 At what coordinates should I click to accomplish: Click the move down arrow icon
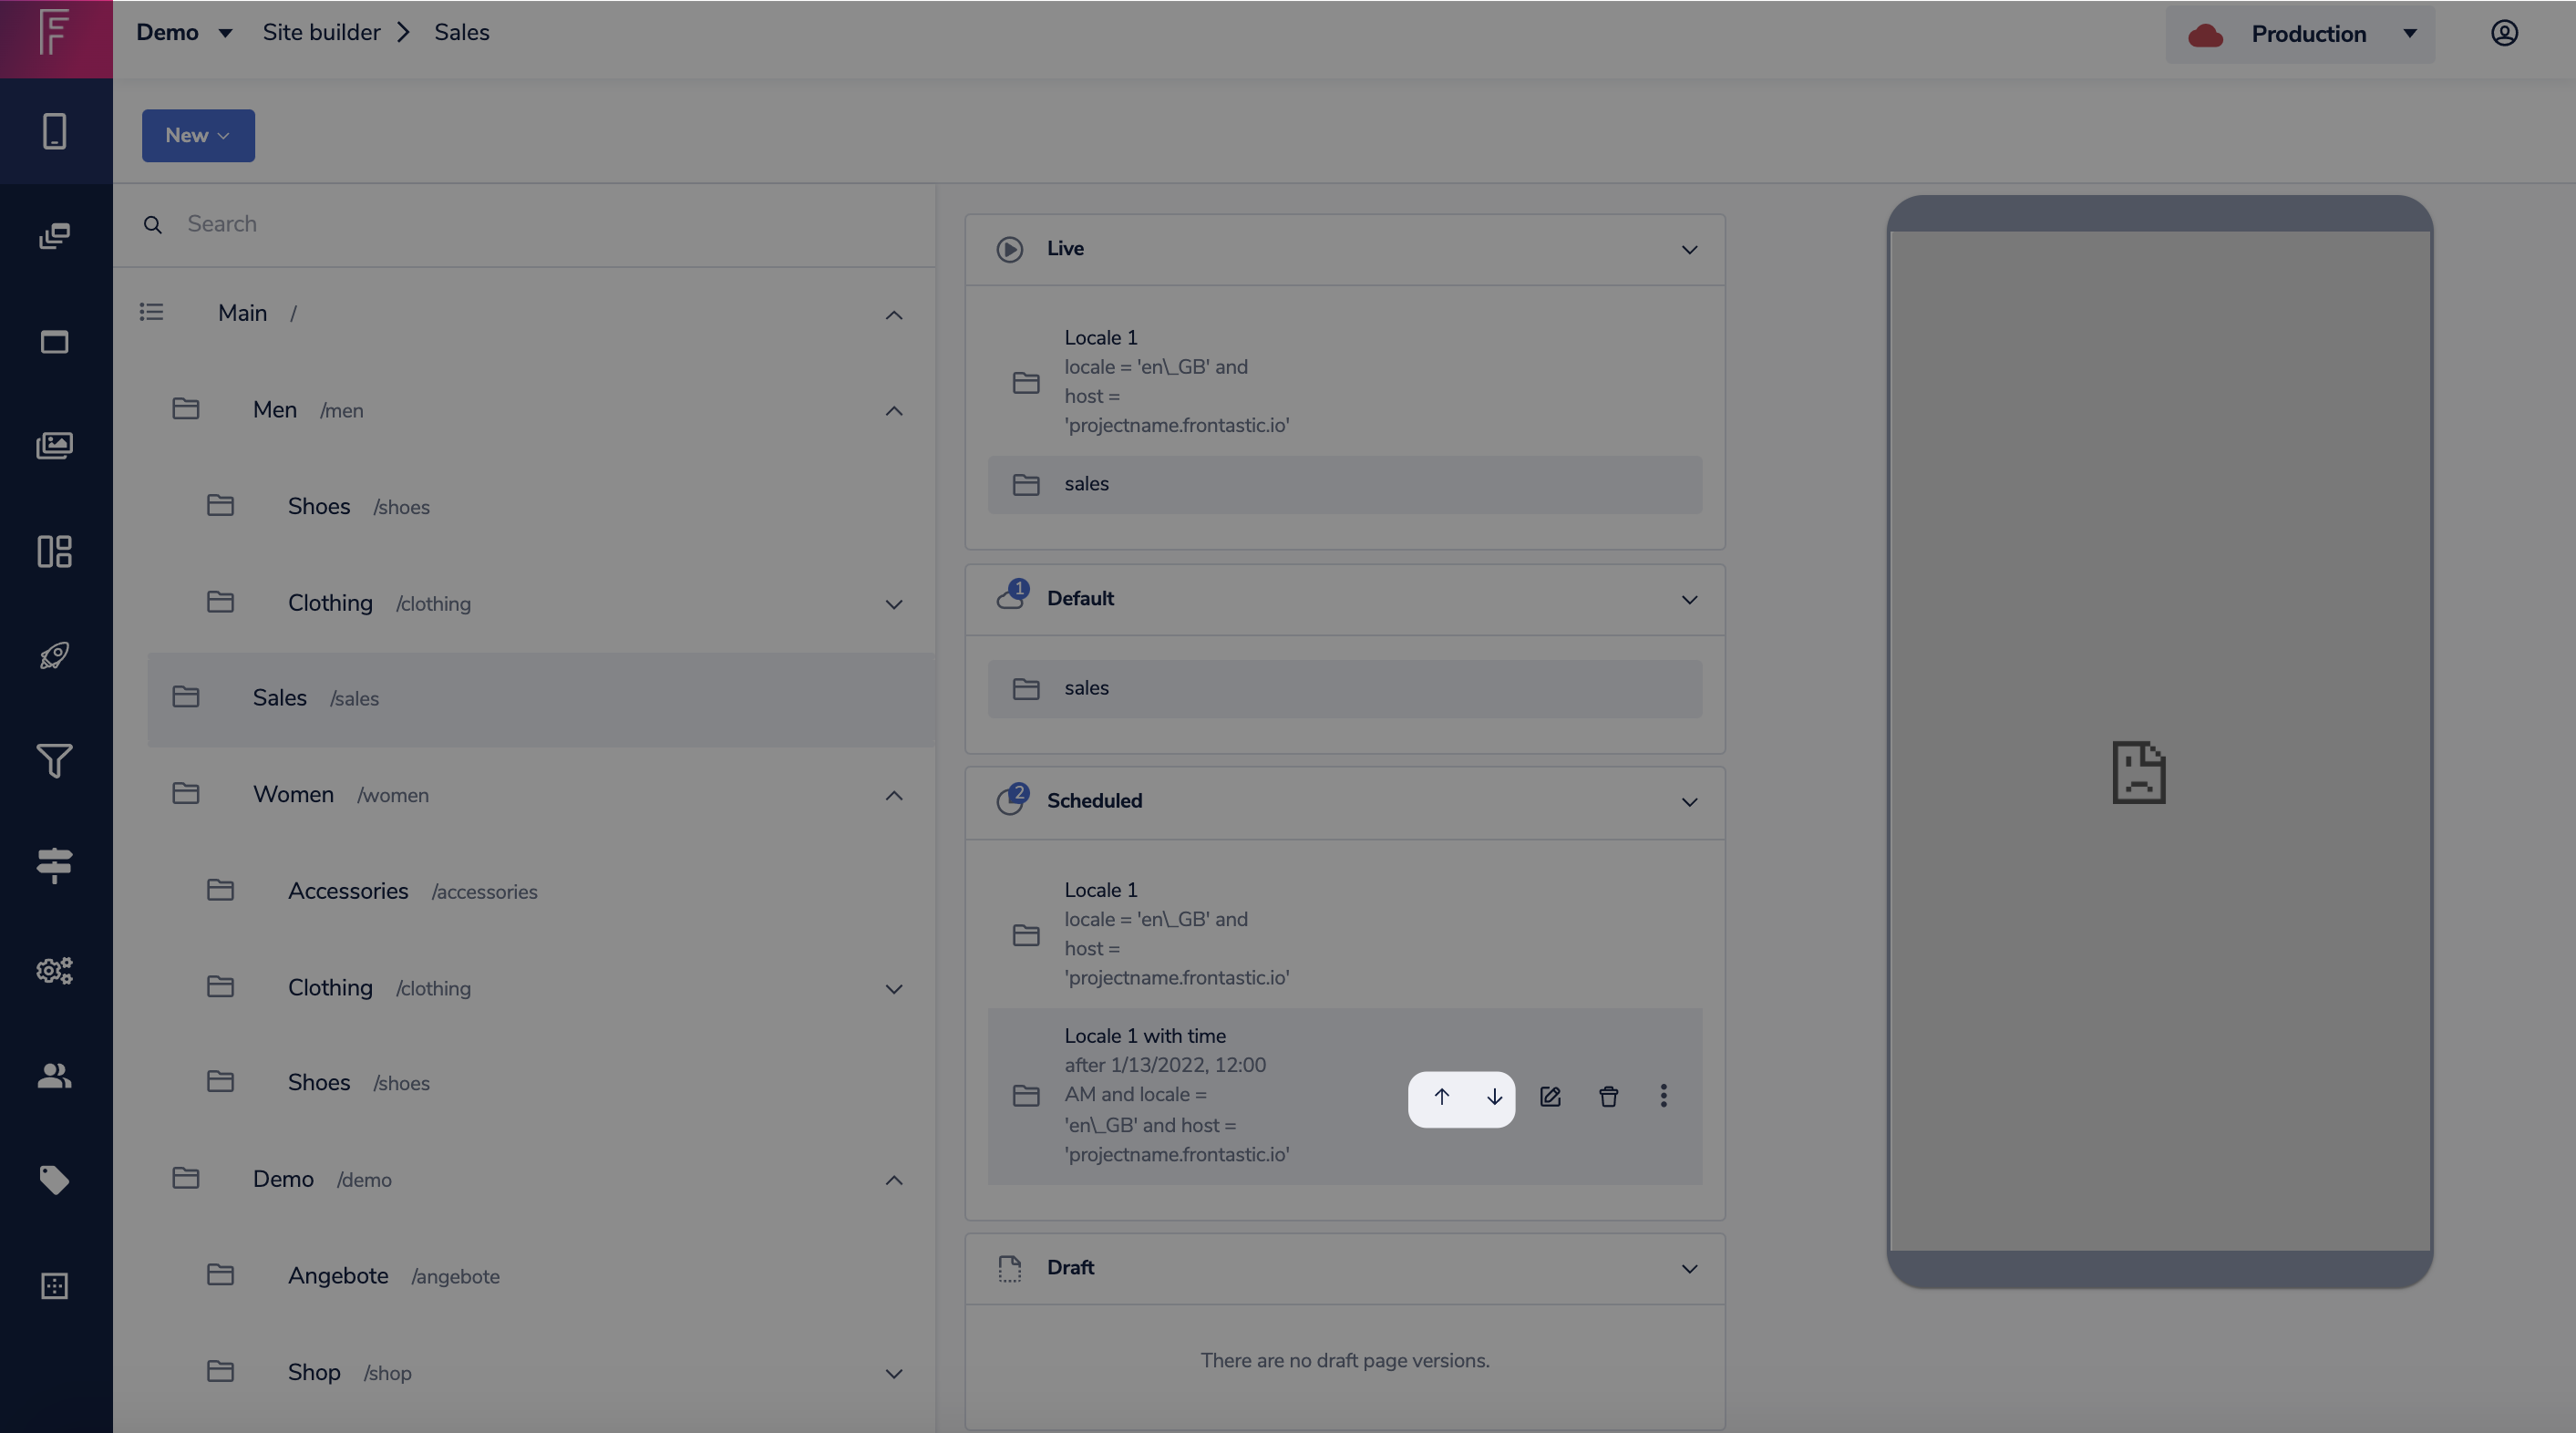(1494, 1097)
